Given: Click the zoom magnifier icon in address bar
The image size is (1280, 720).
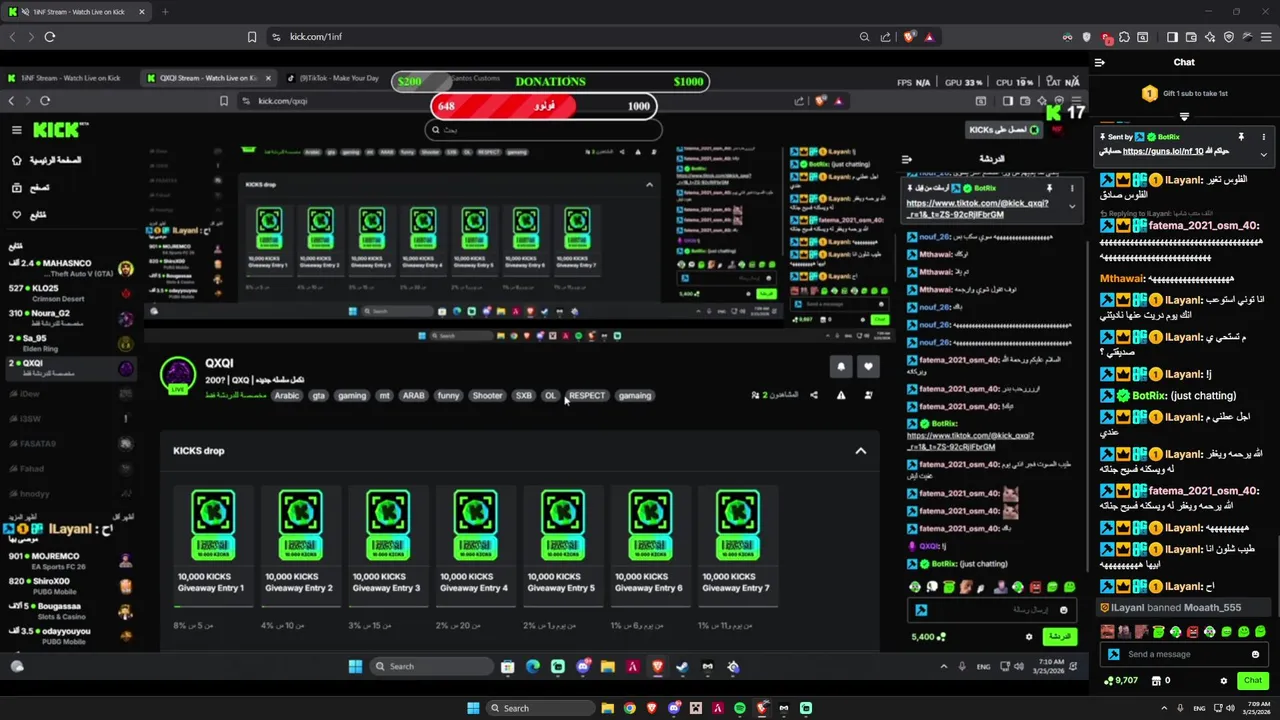Looking at the screenshot, I should point(864,37).
